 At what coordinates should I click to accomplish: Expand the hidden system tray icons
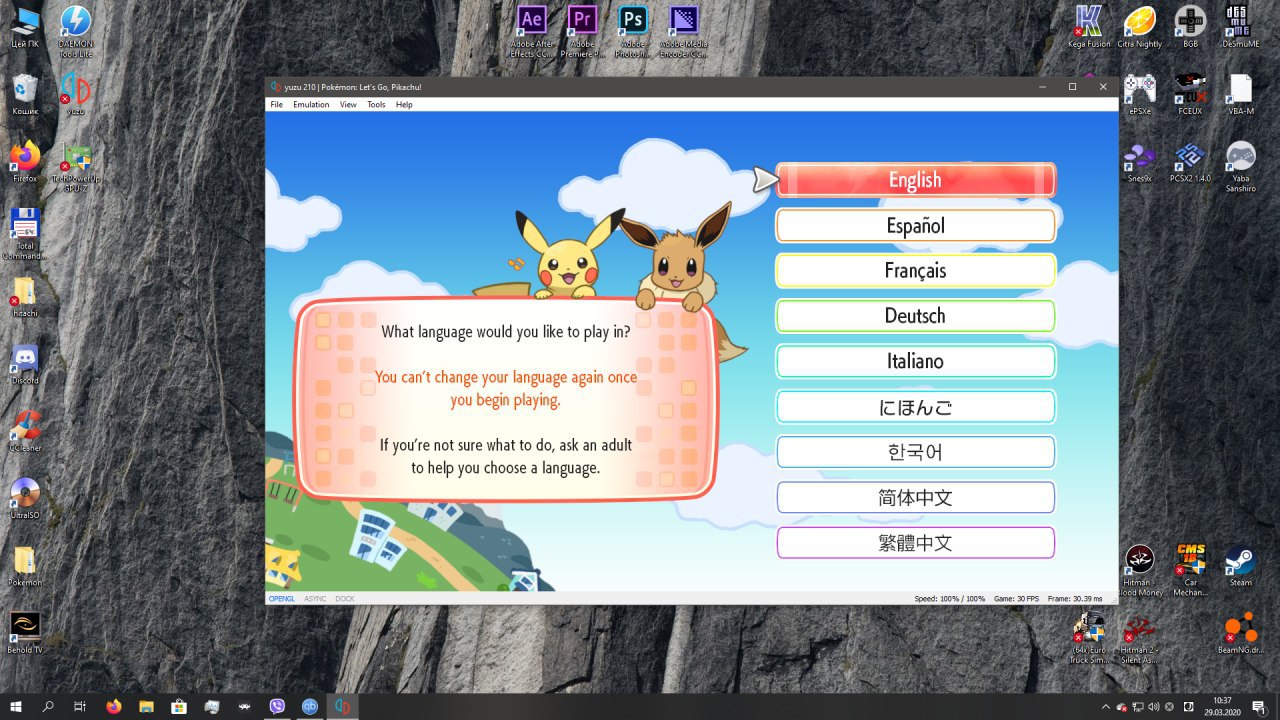1105,706
